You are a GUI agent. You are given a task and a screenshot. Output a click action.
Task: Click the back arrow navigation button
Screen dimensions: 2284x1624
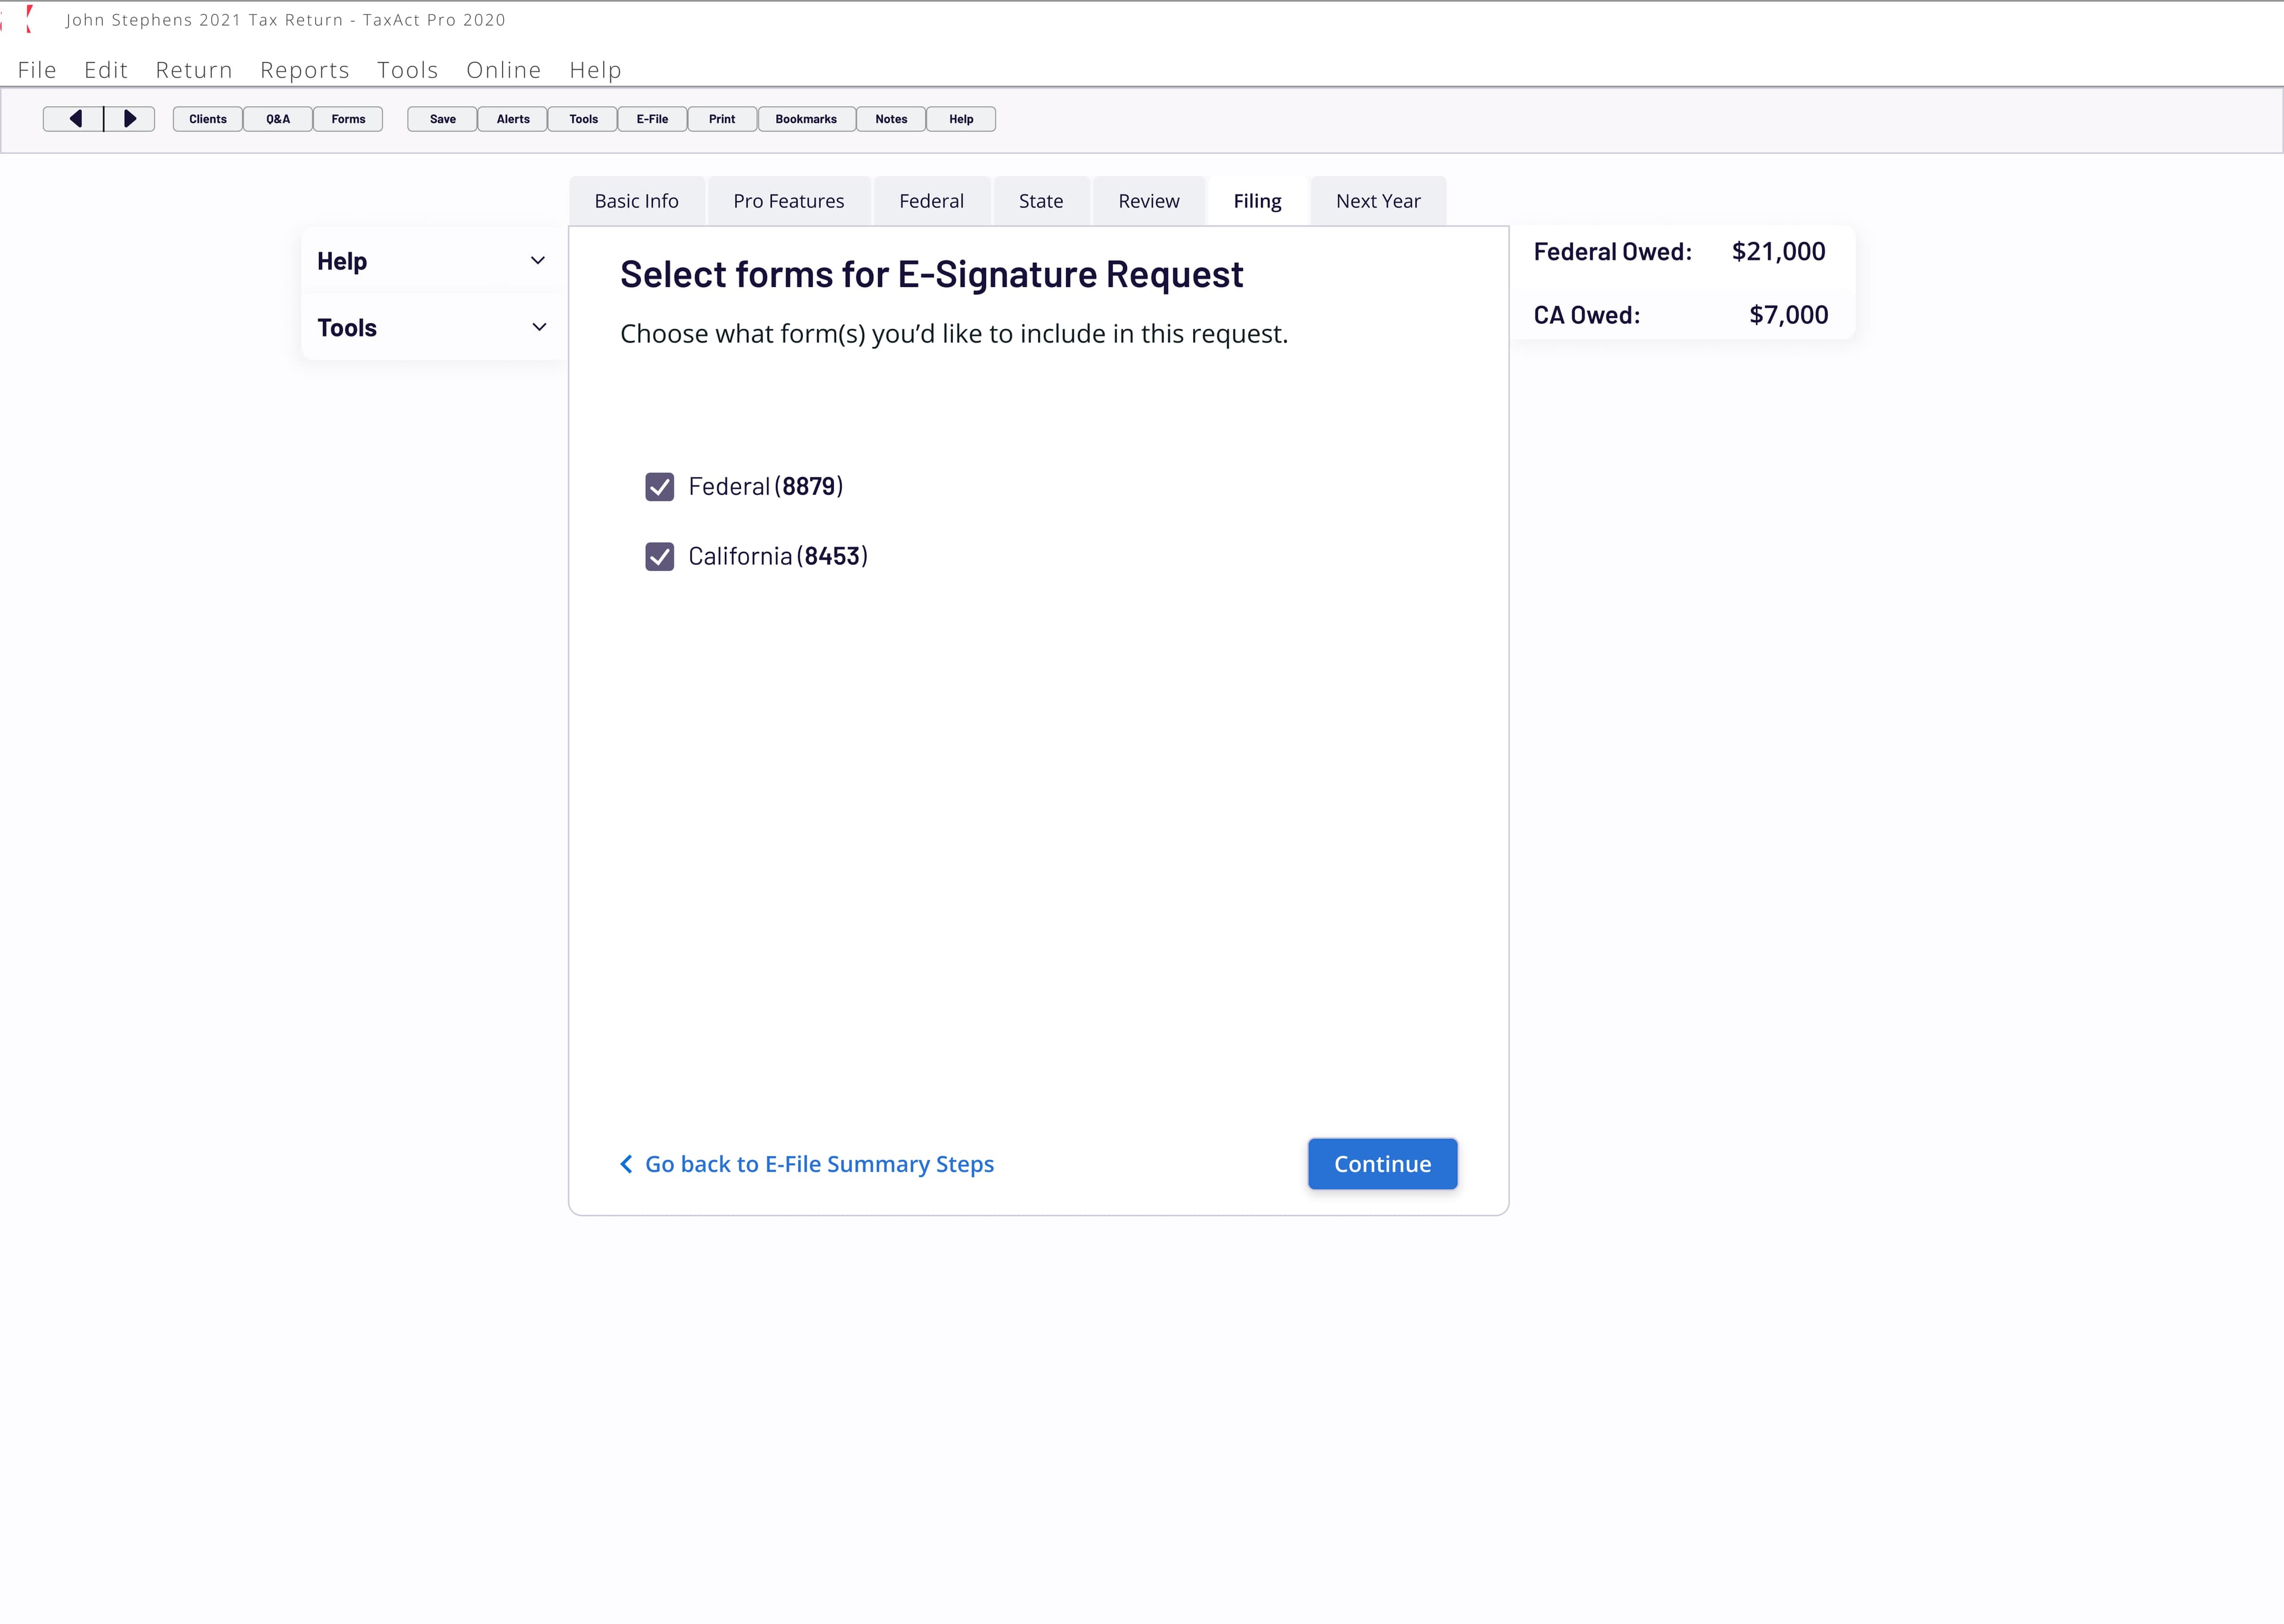tap(73, 119)
